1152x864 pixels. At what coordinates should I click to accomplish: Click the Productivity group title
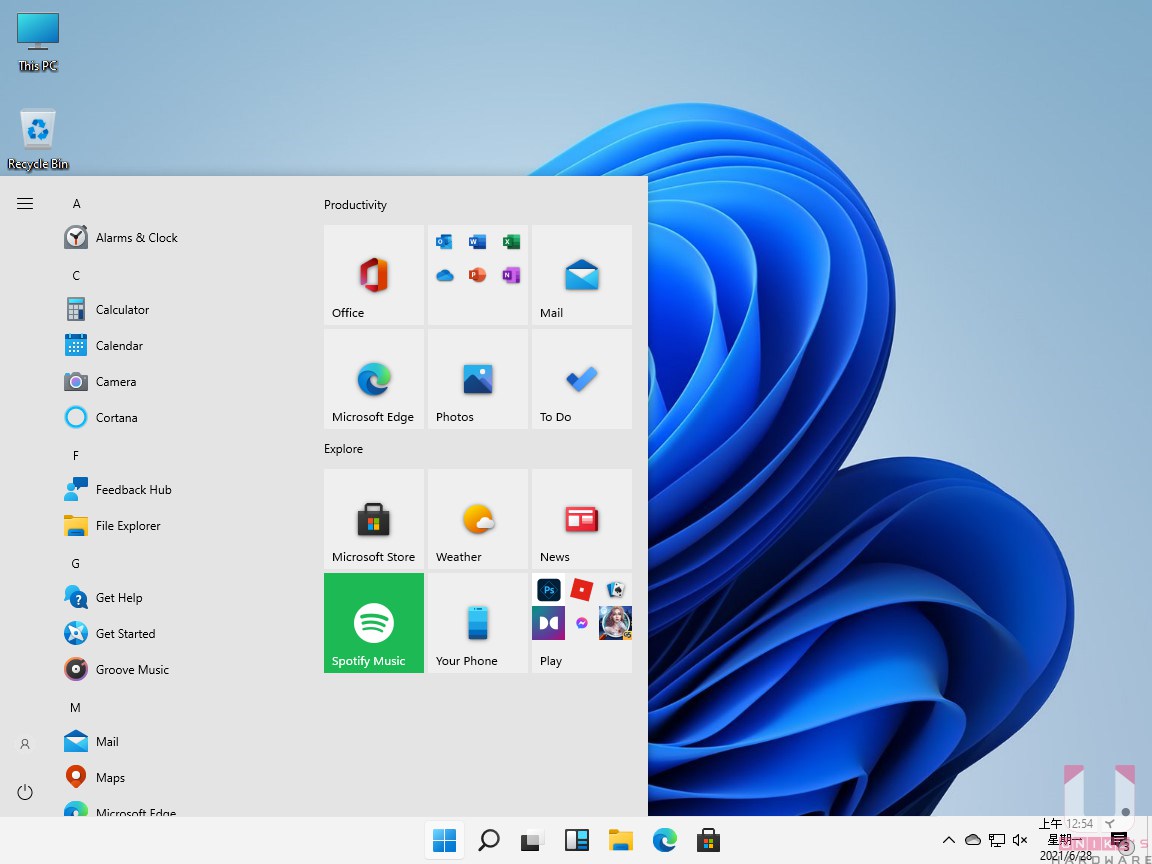click(355, 205)
